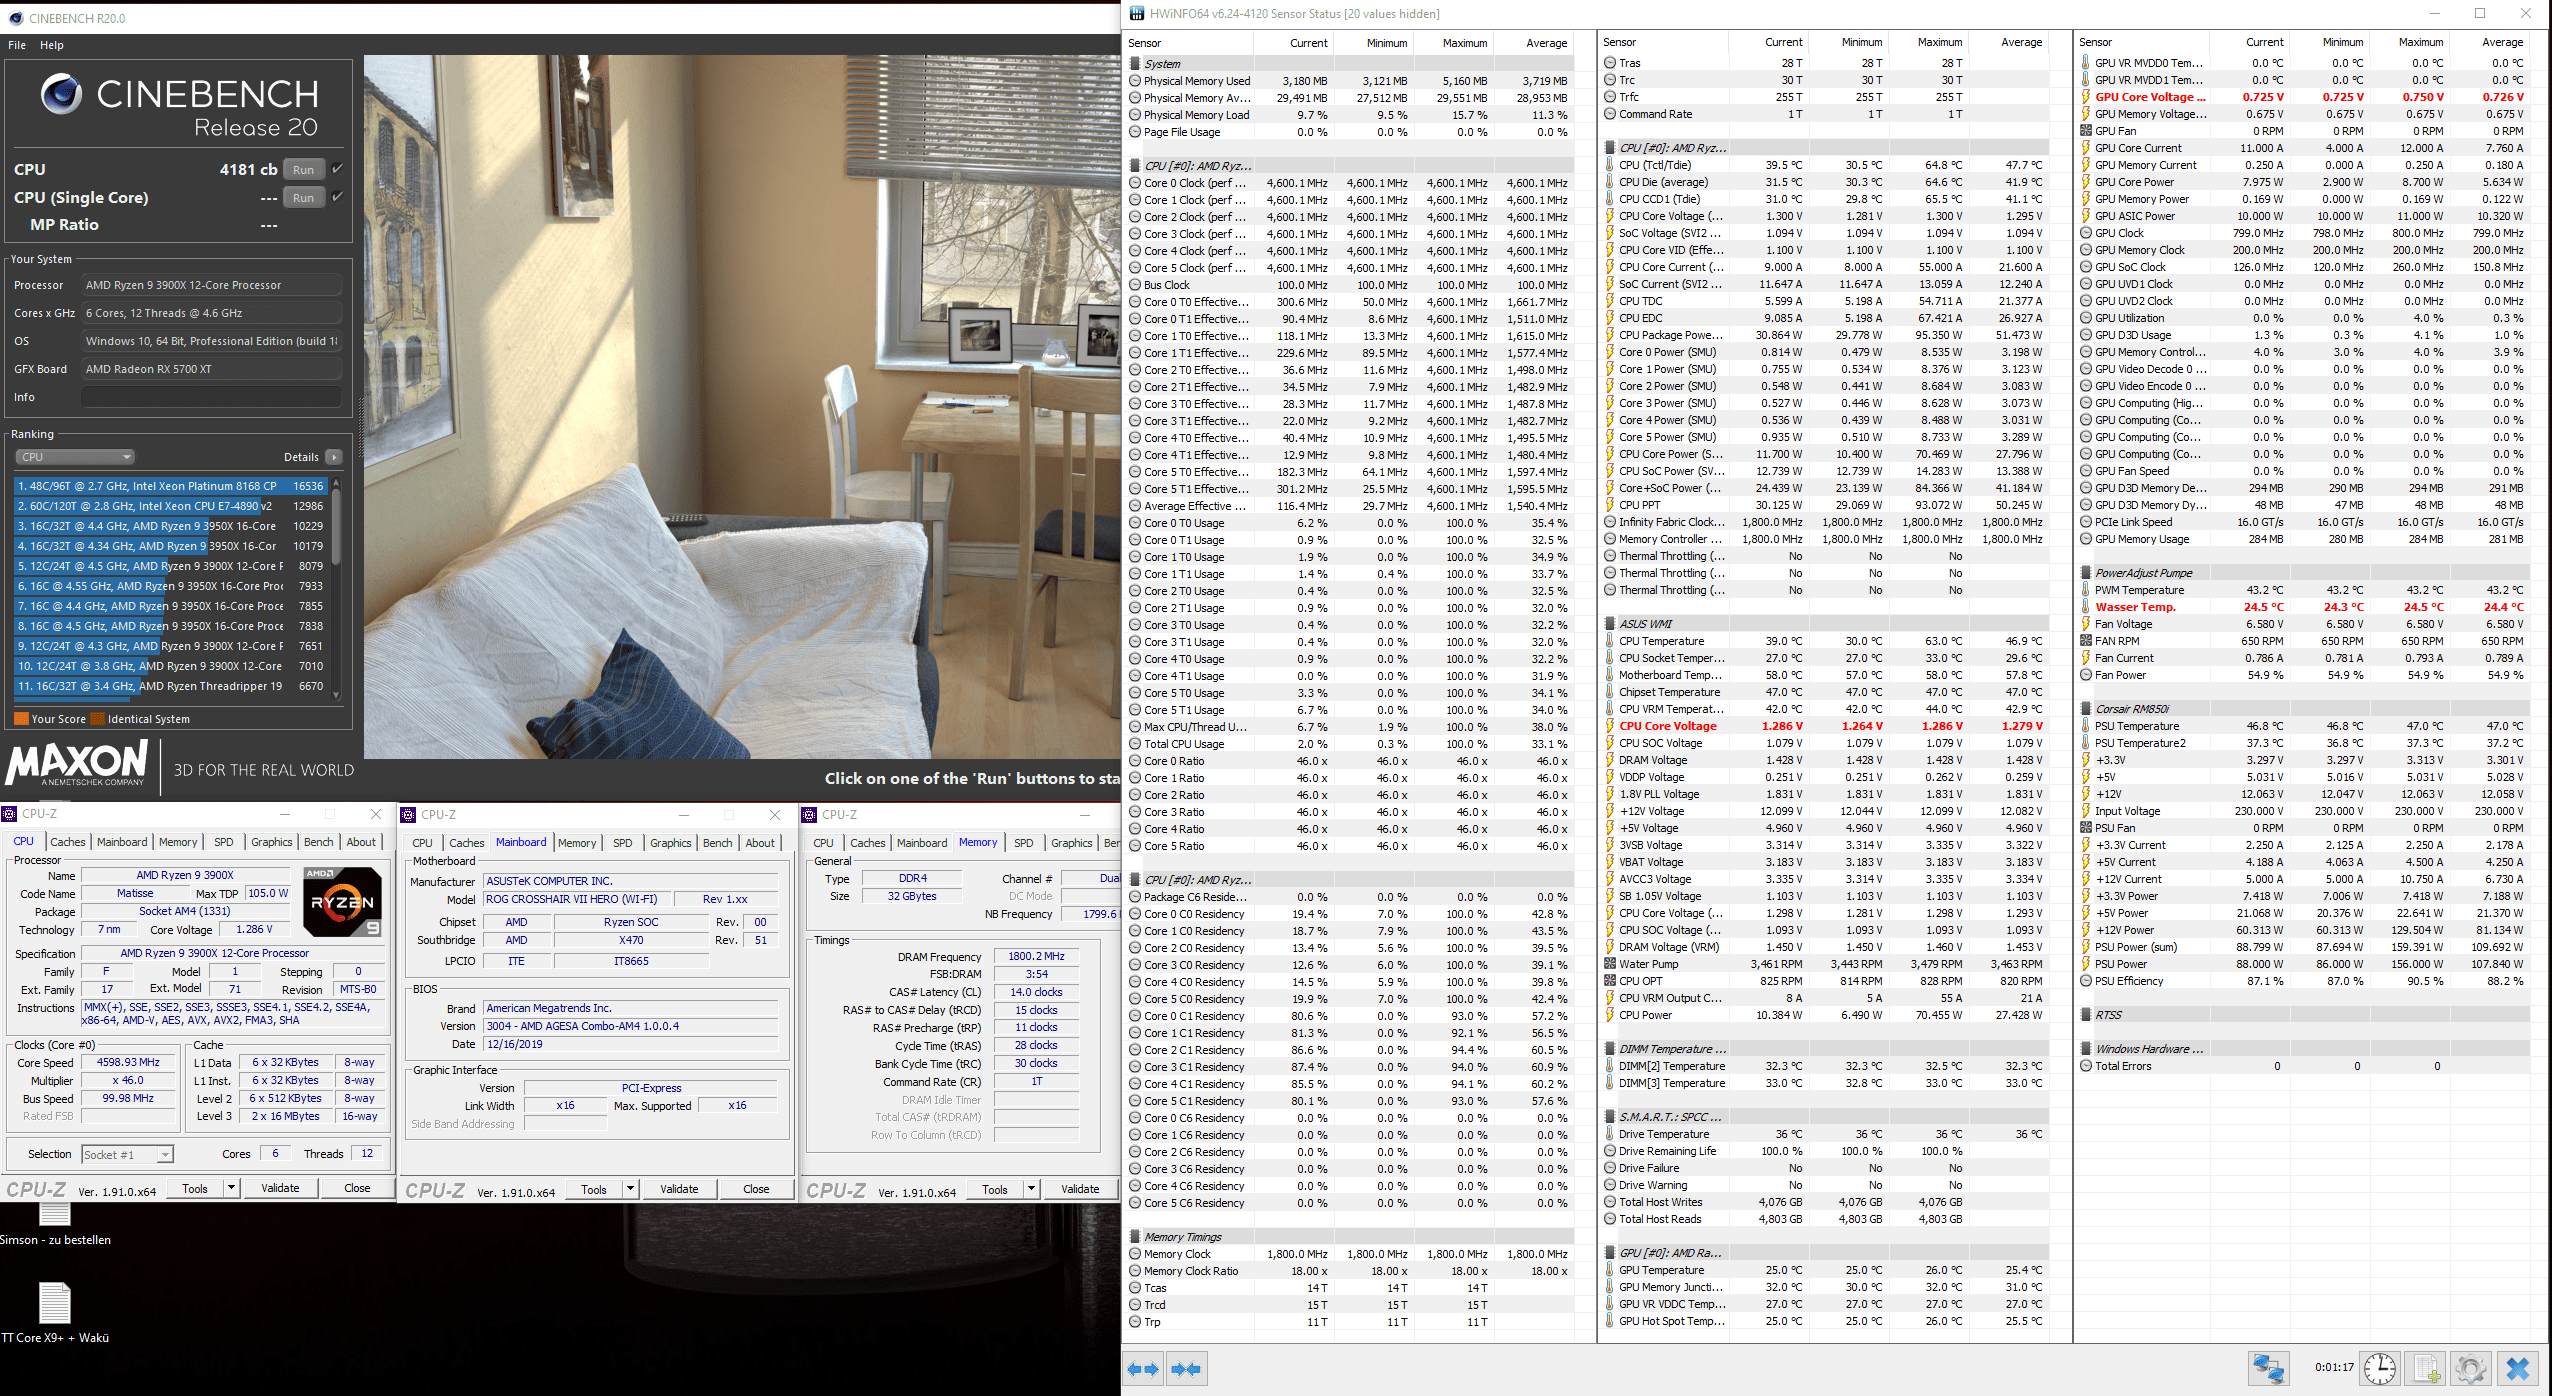Image resolution: width=2552 pixels, height=1396 pixels.
Task: Click the 'Water Pump' fan icon in HWiNFO
Action: tap(1610, 964)
